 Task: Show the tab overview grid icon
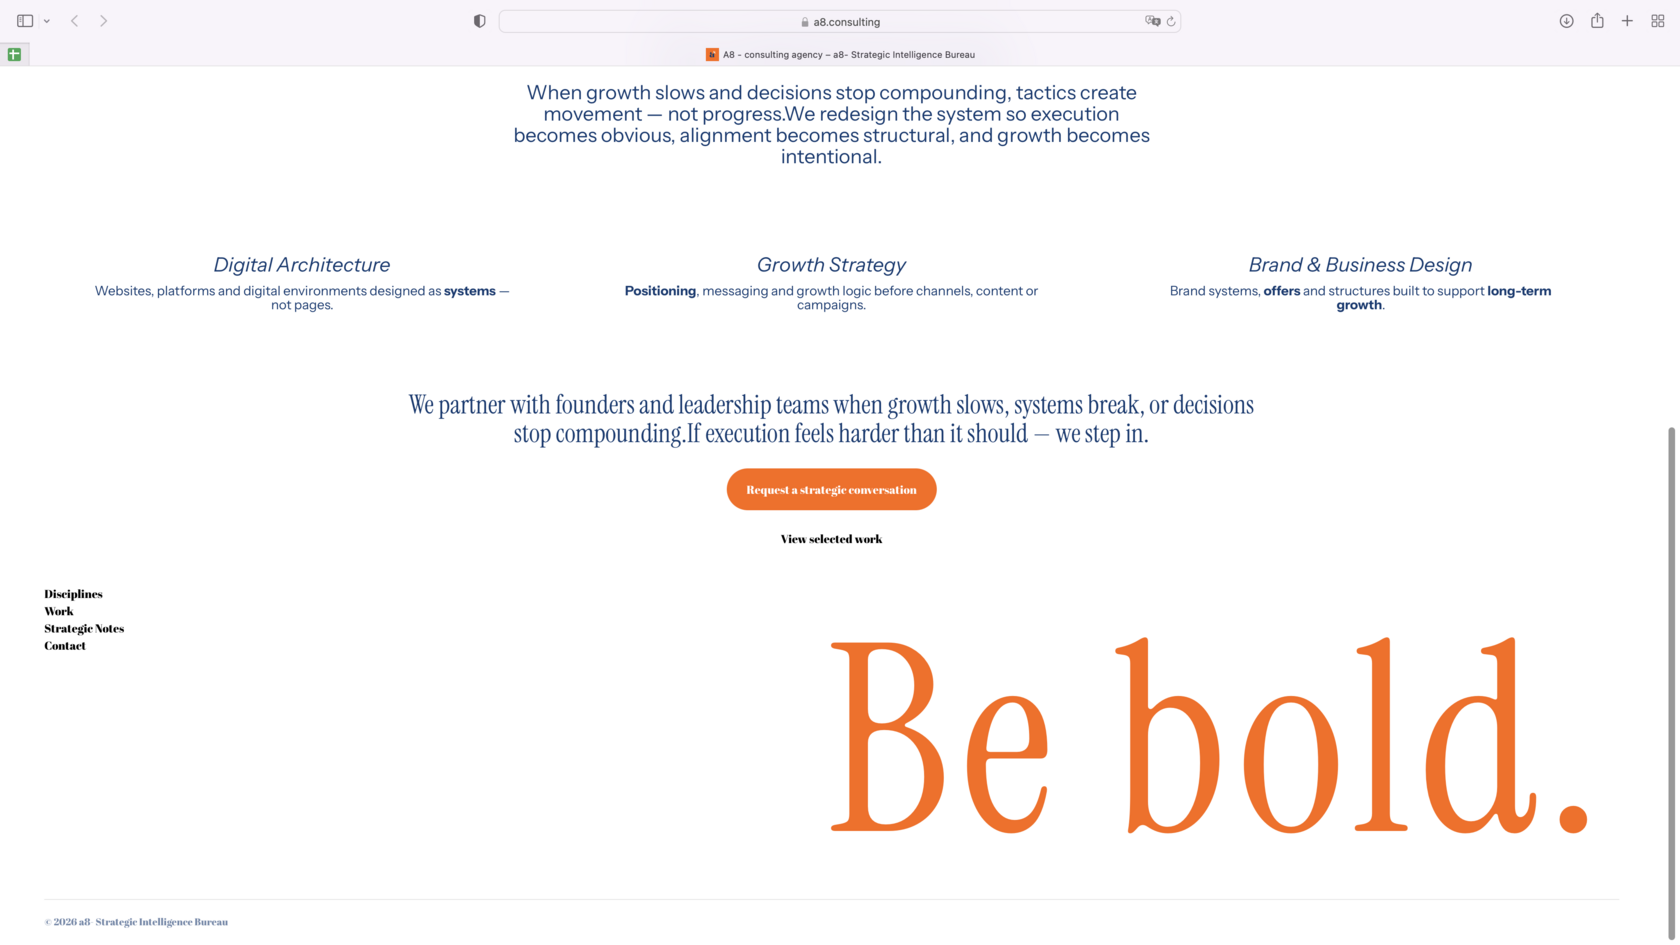(x=1658, y=21)
